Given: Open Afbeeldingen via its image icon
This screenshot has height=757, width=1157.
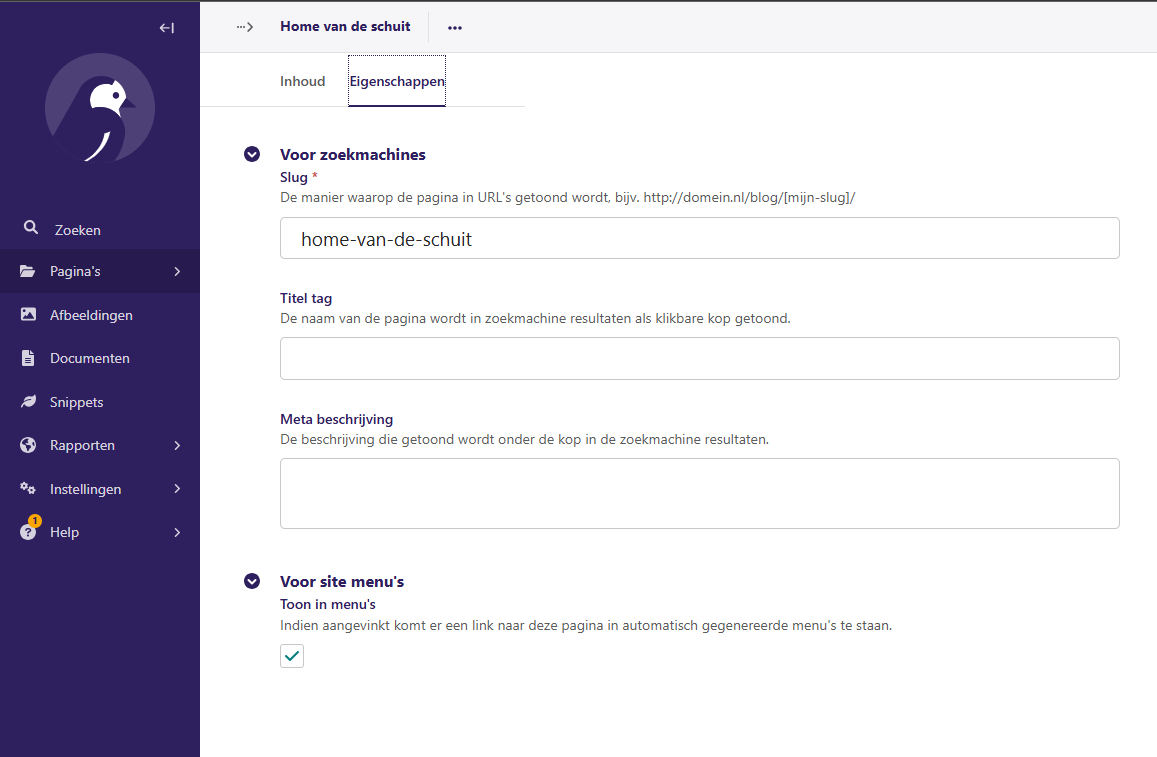Looking at the screenshot, I should 30,314.
